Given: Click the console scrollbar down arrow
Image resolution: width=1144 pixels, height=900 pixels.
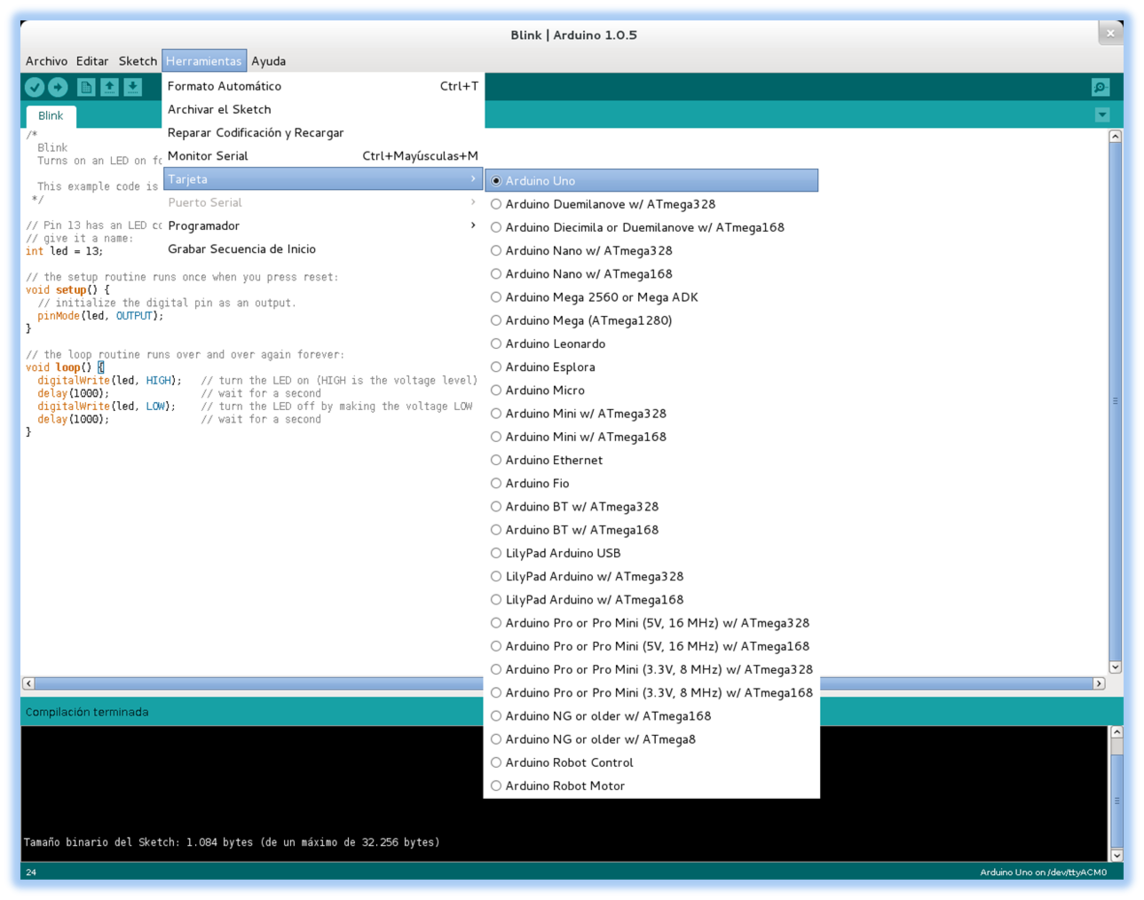Looking at the screenshot, I should pyautogui.click(x=1116, y=855).
